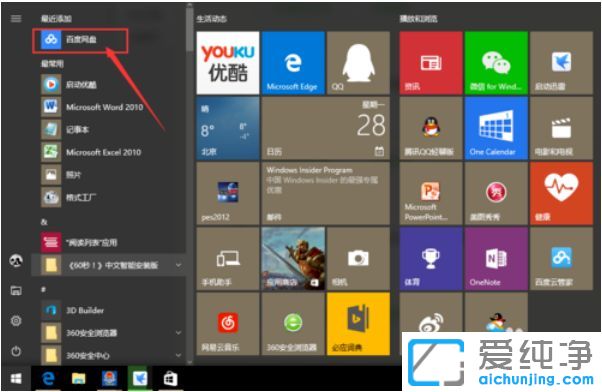
Task: Open the 日历 calendar tile showing 28
Action: coord(326,128)
